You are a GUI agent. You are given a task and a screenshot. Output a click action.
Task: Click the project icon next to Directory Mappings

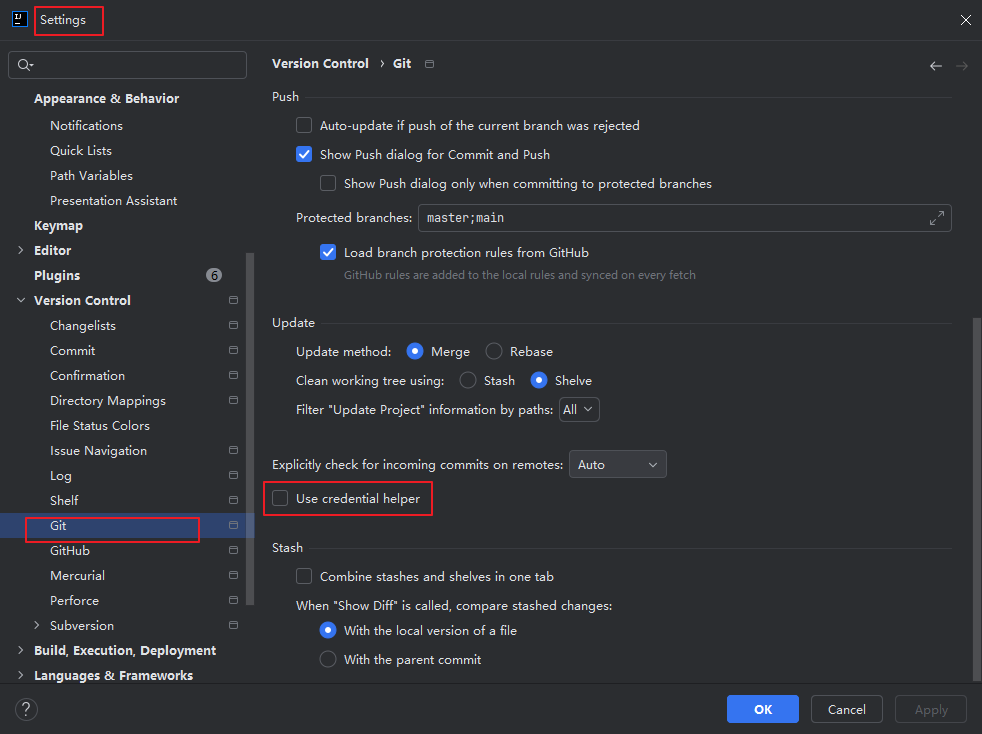click(234, 400)
